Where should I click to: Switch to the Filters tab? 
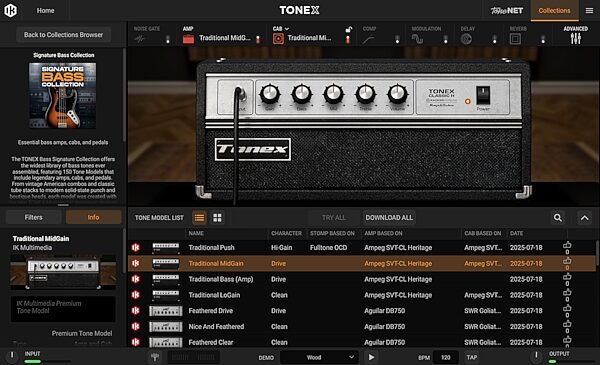tap(34, 217)
